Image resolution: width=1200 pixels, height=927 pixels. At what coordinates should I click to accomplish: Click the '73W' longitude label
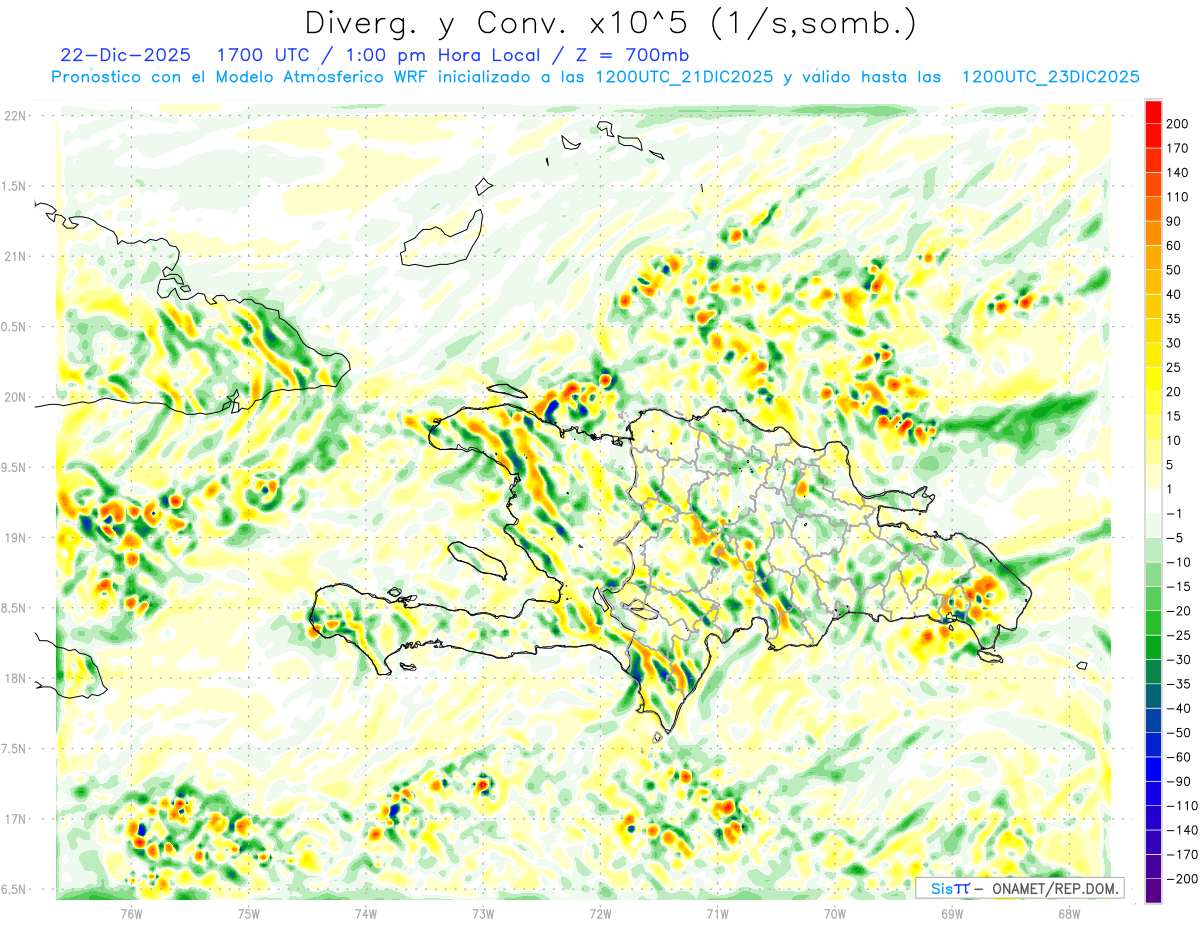[x=483, y=912]
